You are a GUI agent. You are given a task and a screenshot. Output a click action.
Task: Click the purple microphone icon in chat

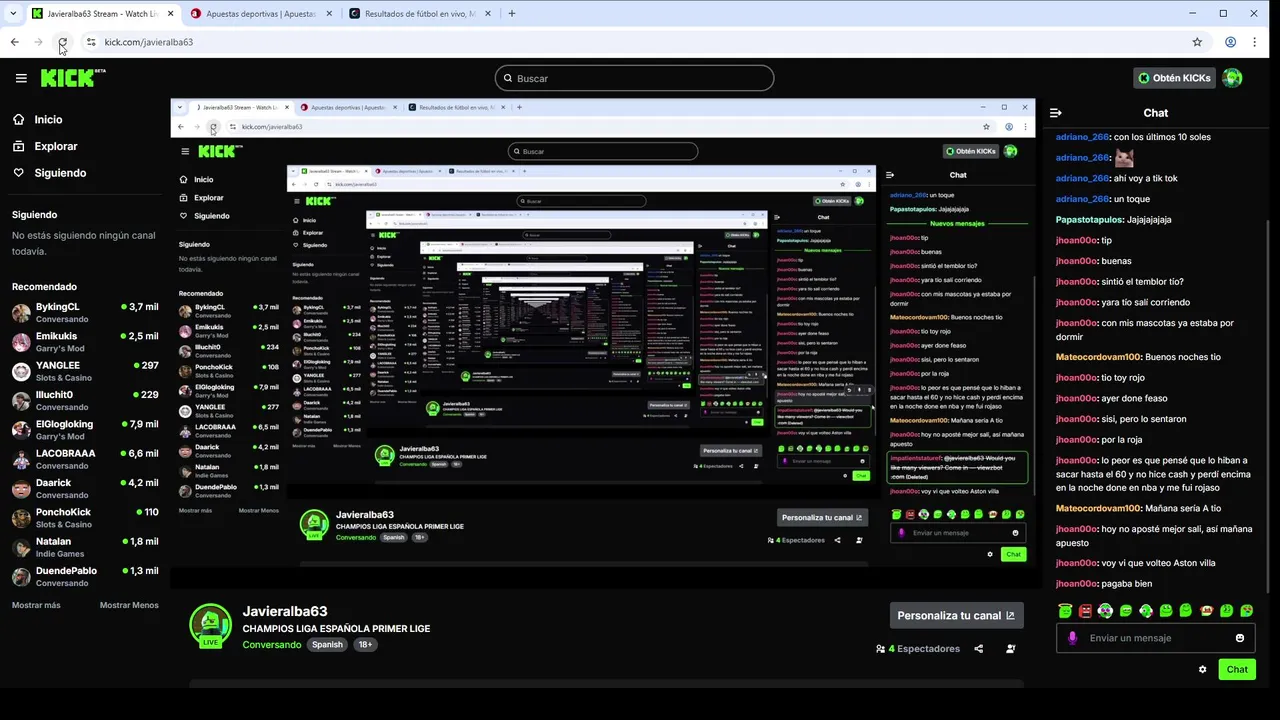1073,638
